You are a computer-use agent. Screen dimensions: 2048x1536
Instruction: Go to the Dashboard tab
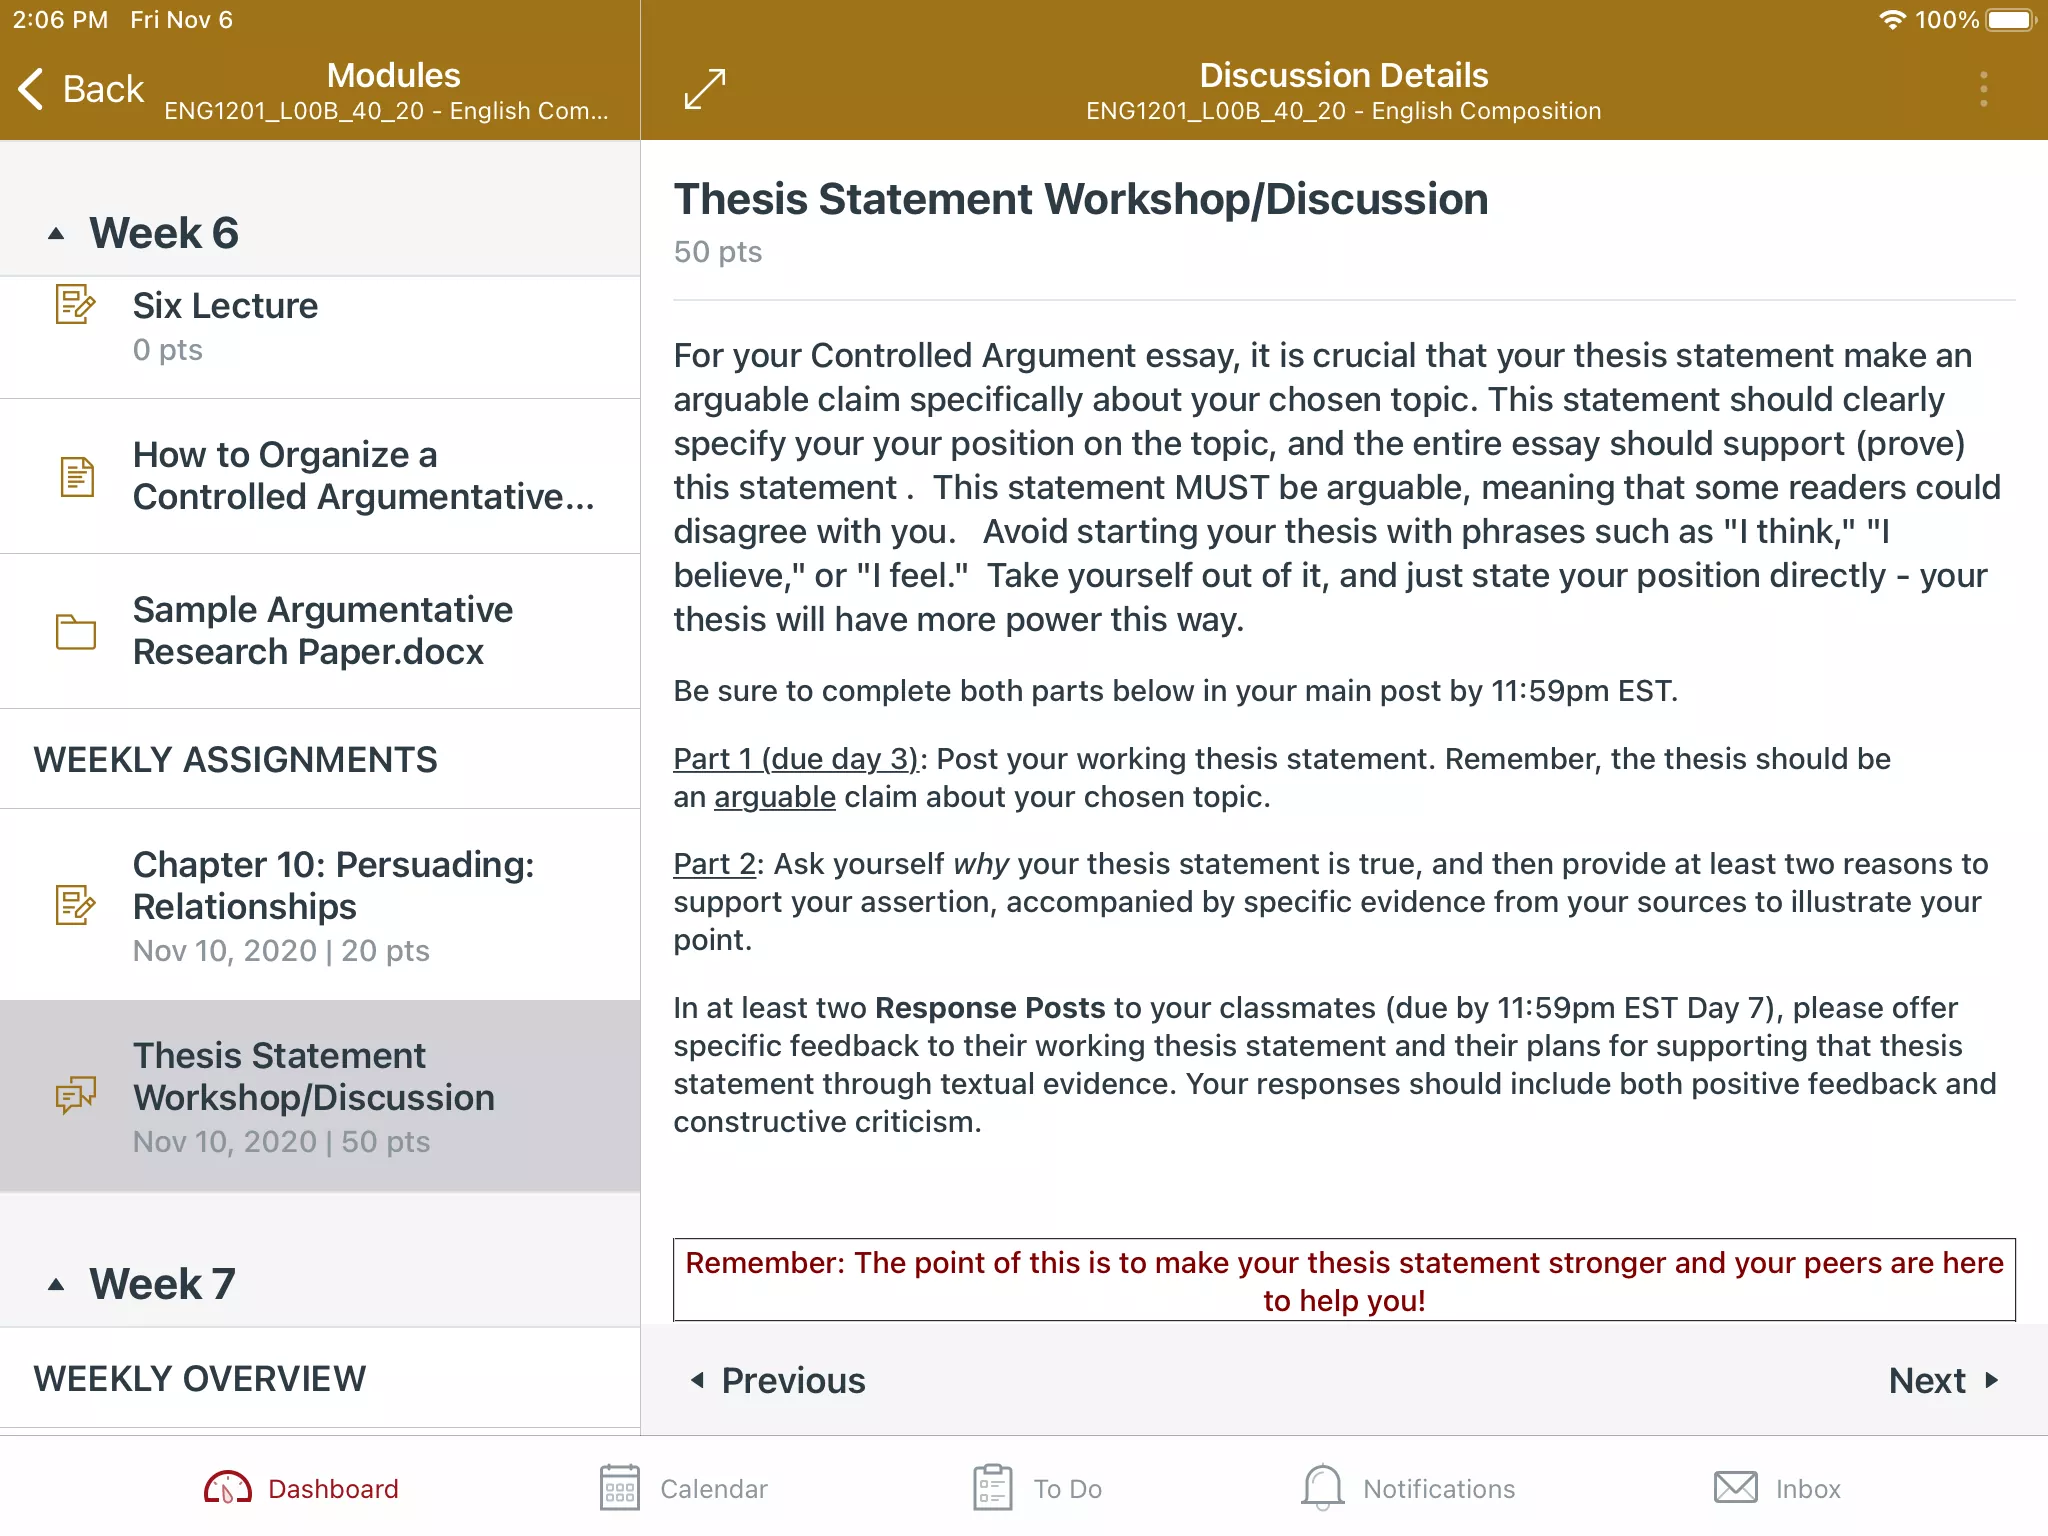(x=301, y=1488)
